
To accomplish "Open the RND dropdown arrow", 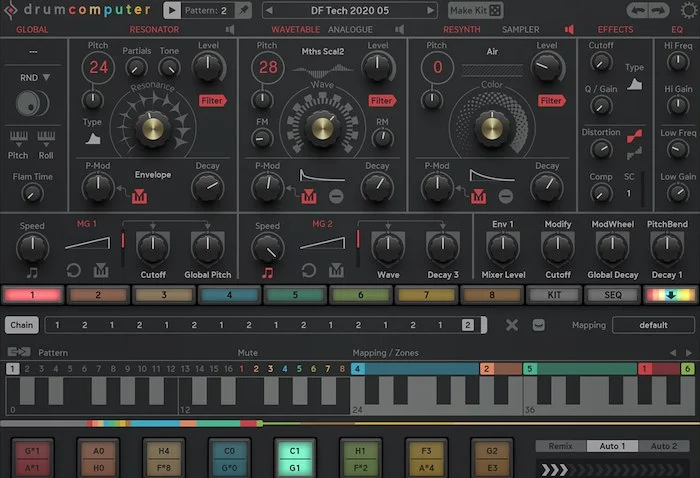I will click(46, 78).
